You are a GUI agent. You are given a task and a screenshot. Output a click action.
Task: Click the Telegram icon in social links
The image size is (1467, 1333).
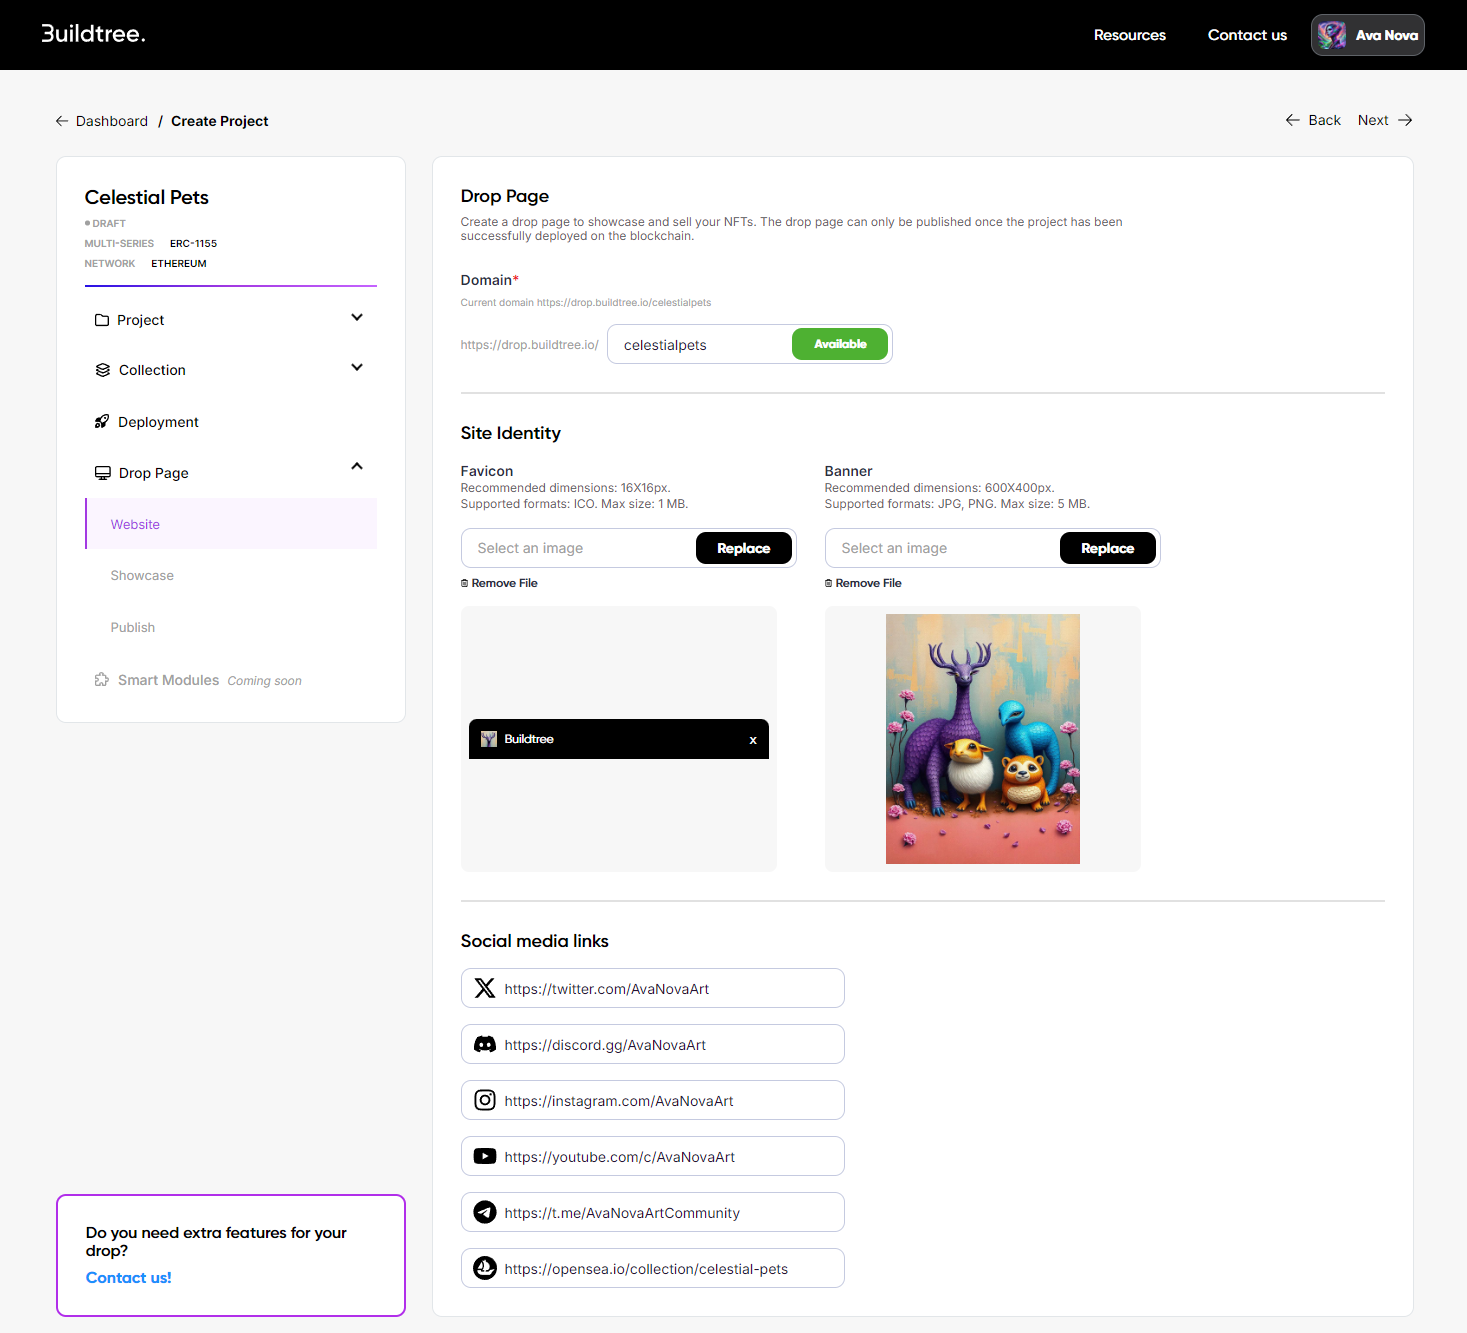pos(485,1212)
